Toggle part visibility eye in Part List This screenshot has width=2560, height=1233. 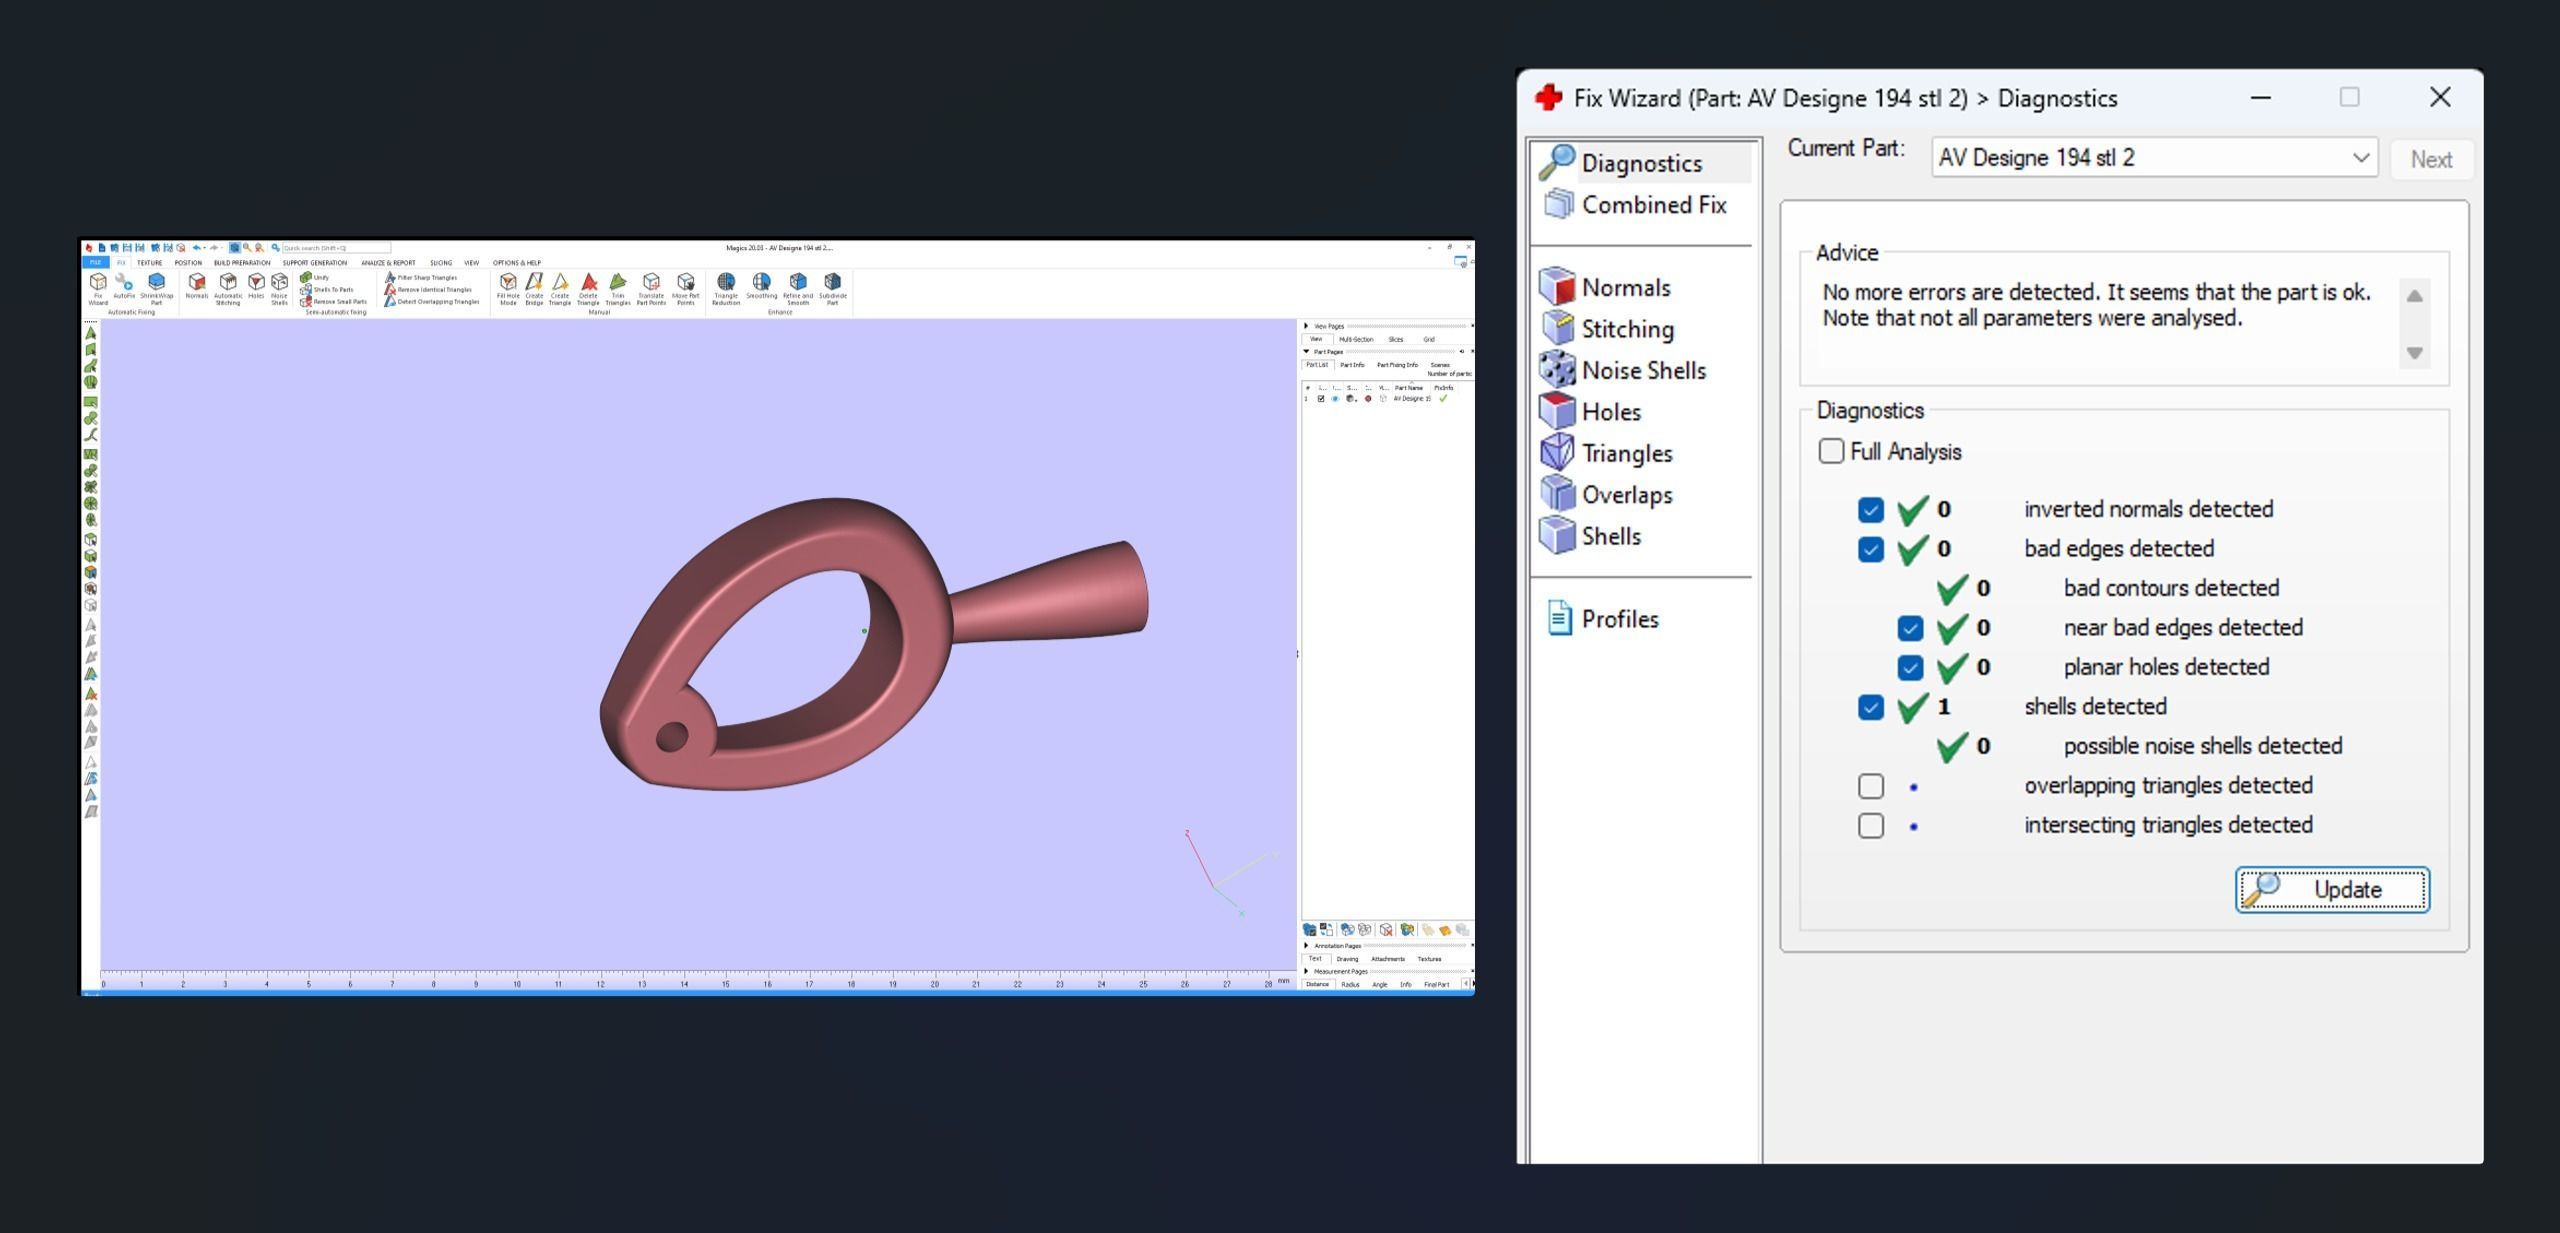coord(1335,399)
